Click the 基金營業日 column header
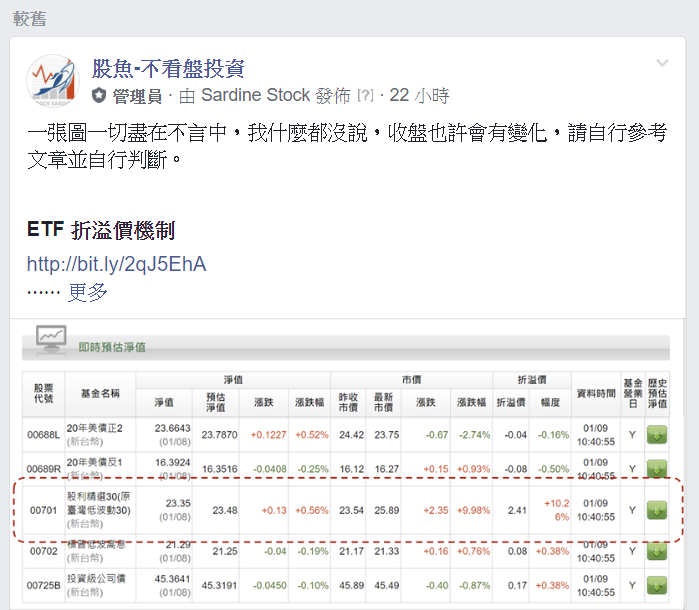The width and height of the screenshot is (699, 610). tap(633, 393)
